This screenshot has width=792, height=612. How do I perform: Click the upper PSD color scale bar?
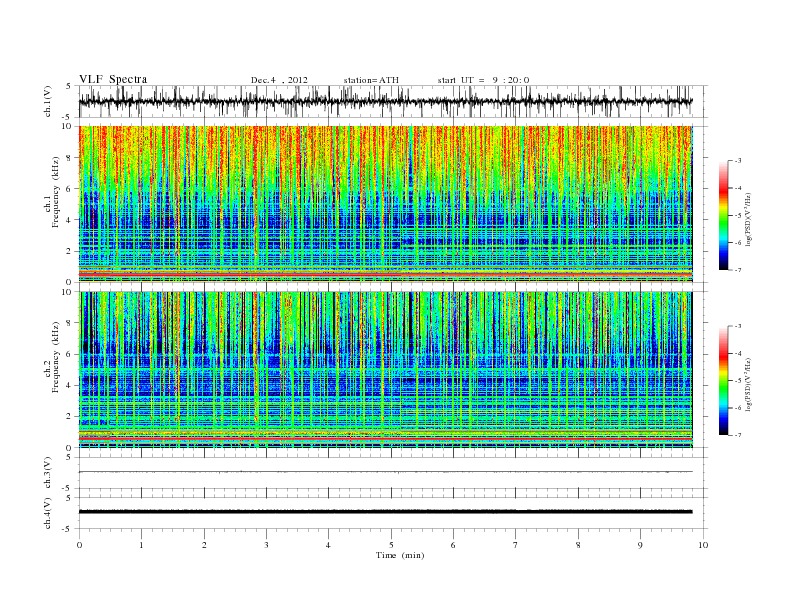[723, 215]
